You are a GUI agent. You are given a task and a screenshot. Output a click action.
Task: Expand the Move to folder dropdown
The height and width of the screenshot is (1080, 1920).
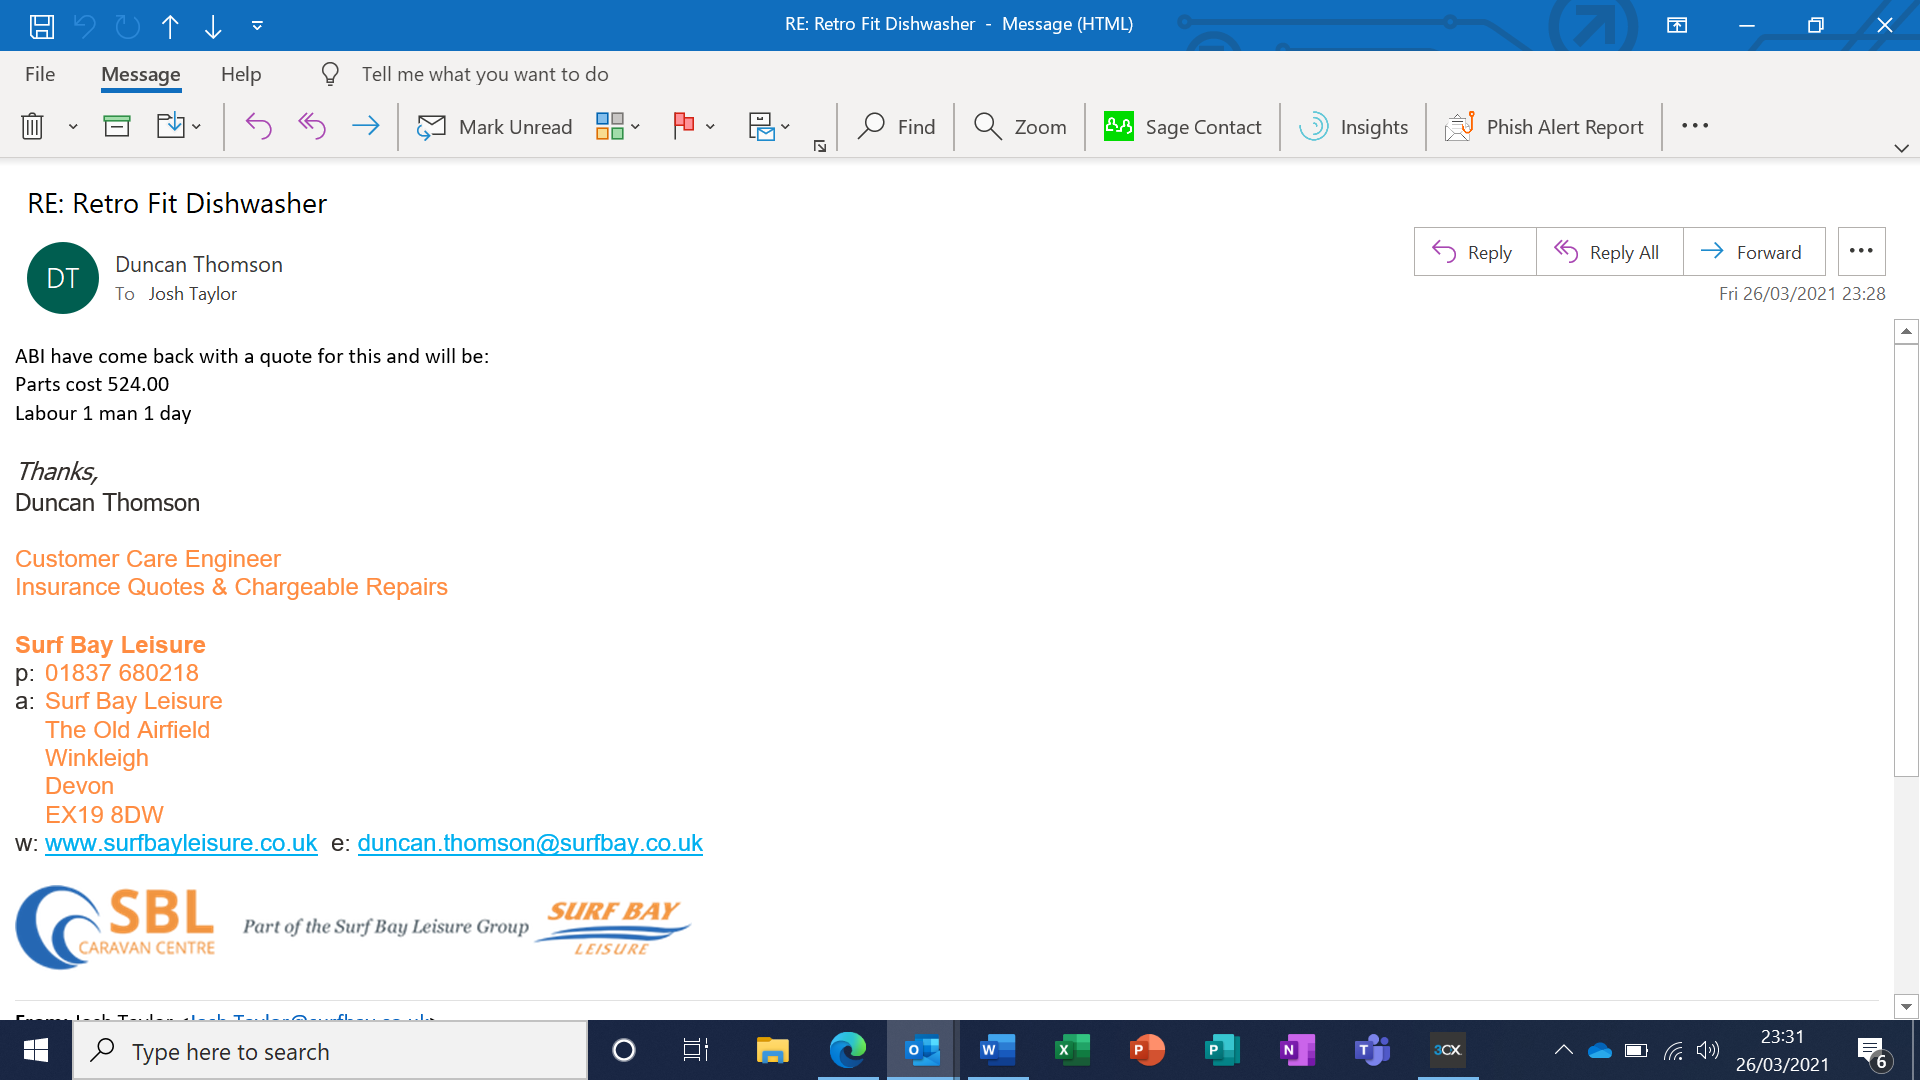click(196, 126)
